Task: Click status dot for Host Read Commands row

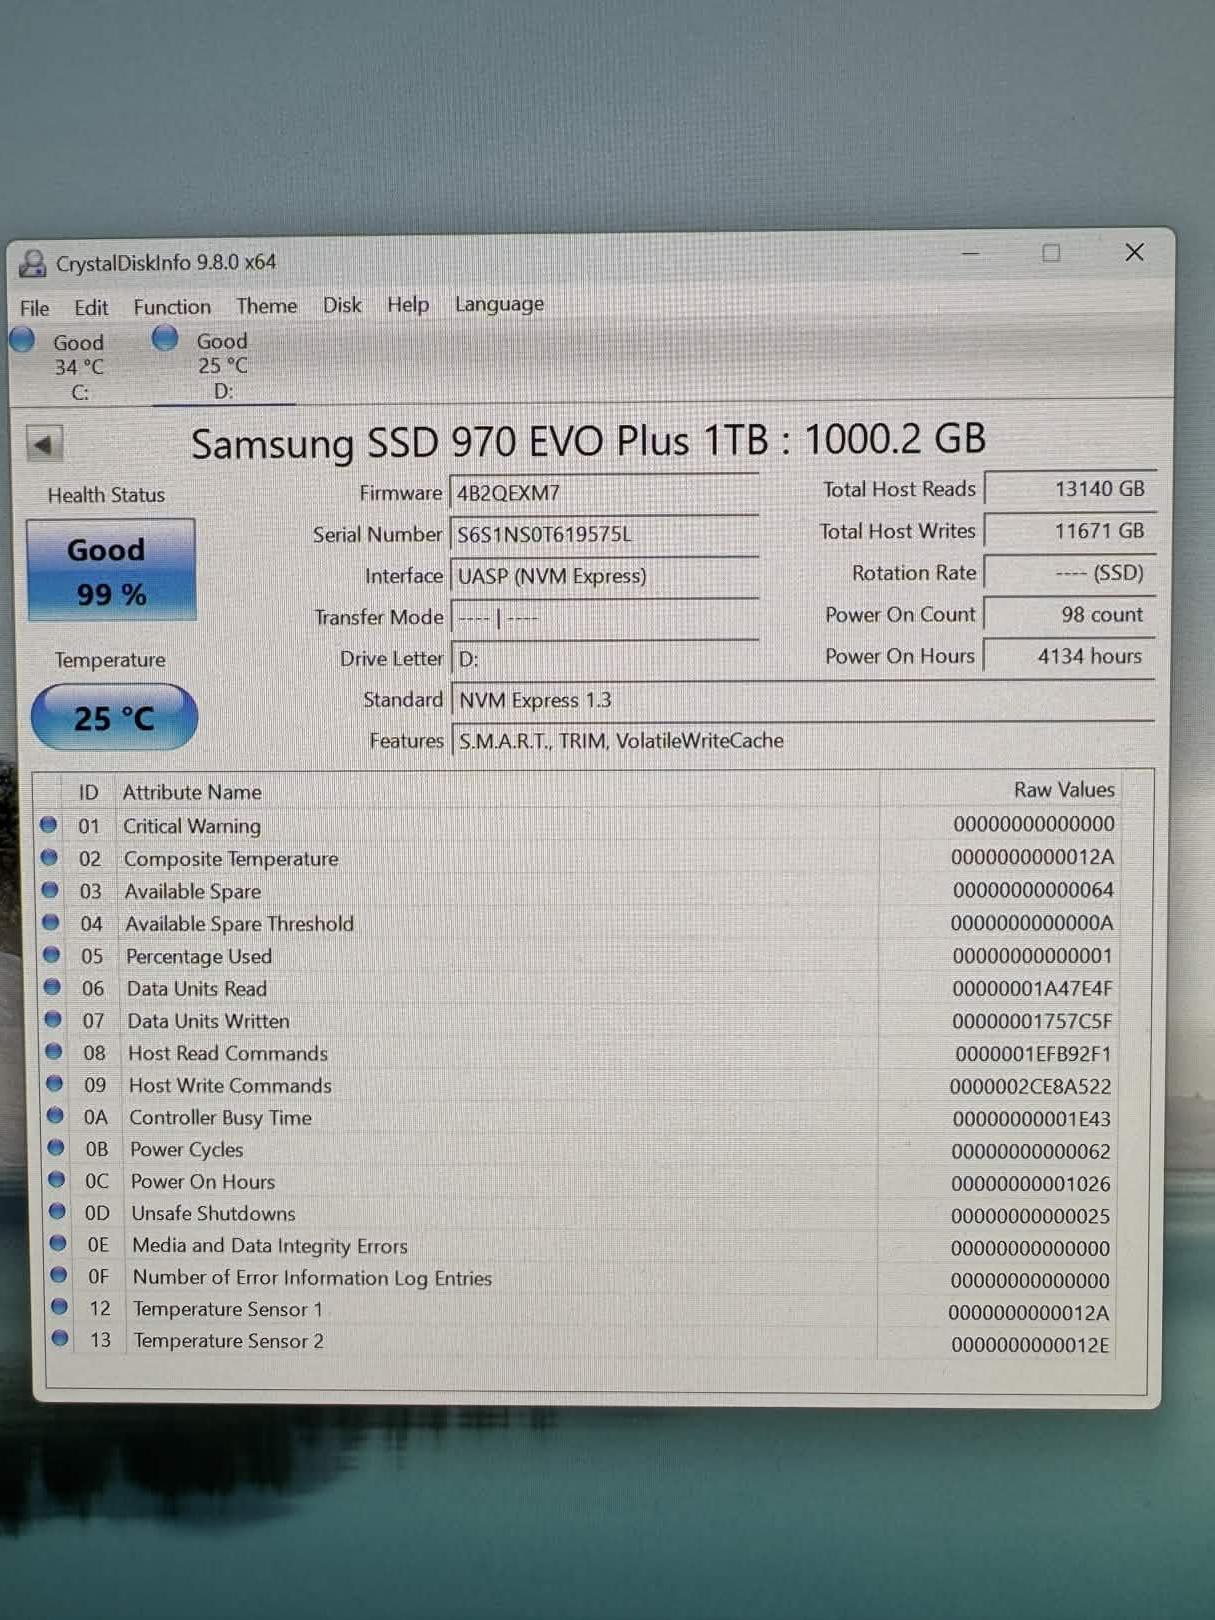Action: 54,1052
